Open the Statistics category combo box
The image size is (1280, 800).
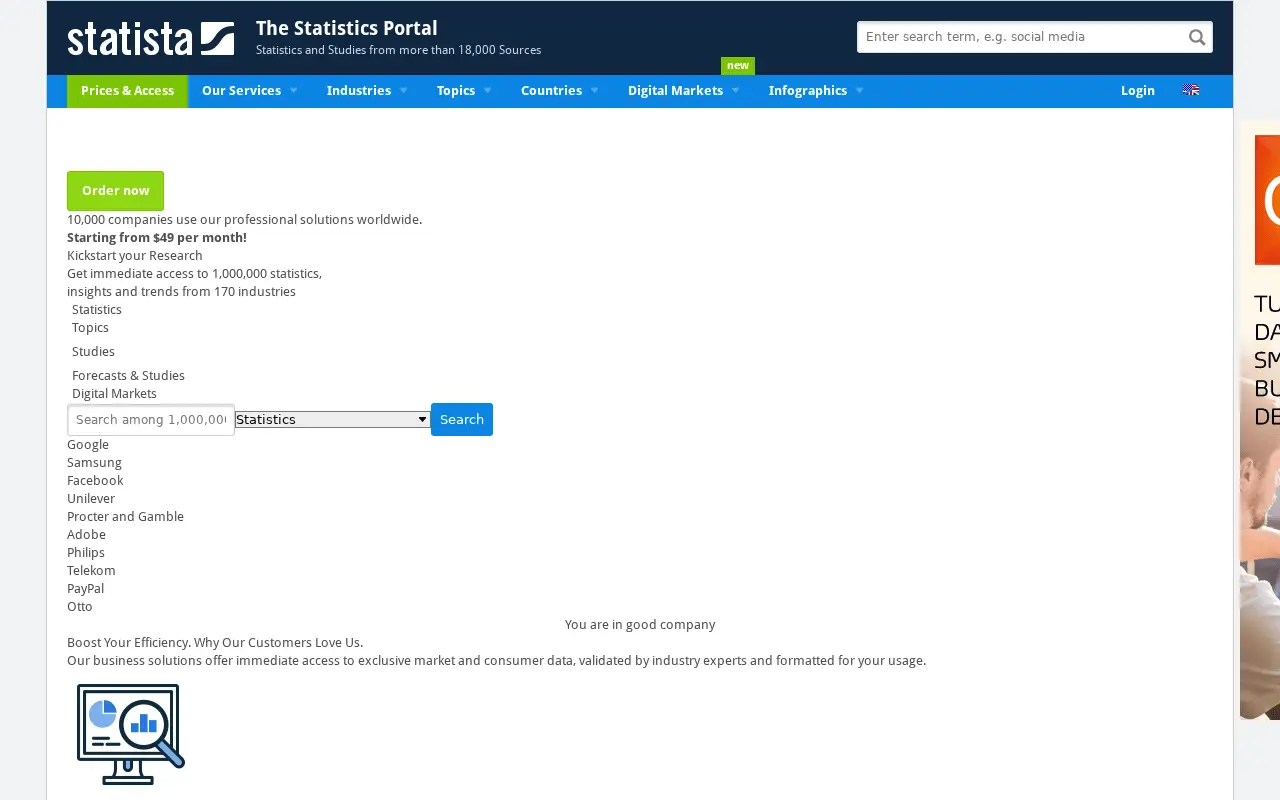pyautogui.click(x=332, y=420)
